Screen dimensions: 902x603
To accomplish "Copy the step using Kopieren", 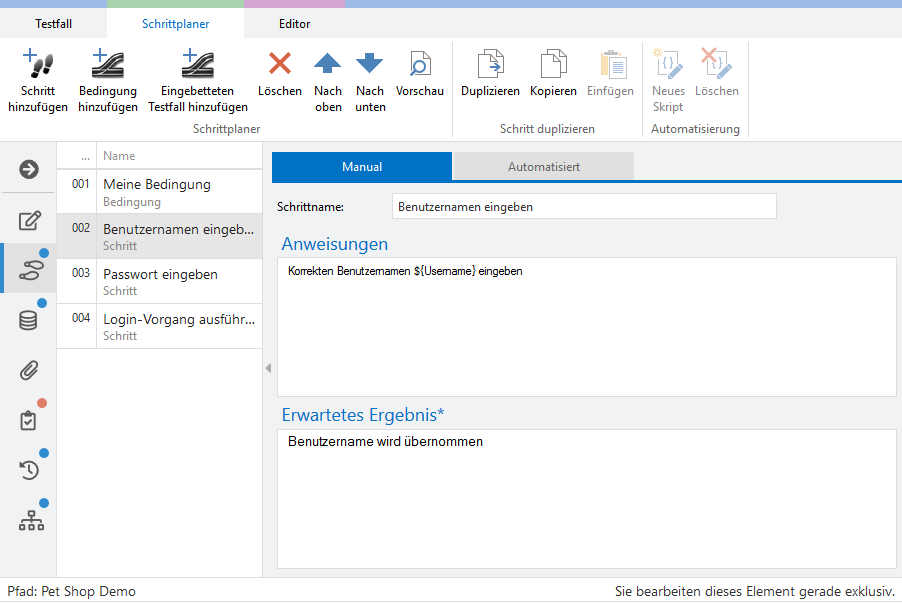I will [x=553, y=65].
